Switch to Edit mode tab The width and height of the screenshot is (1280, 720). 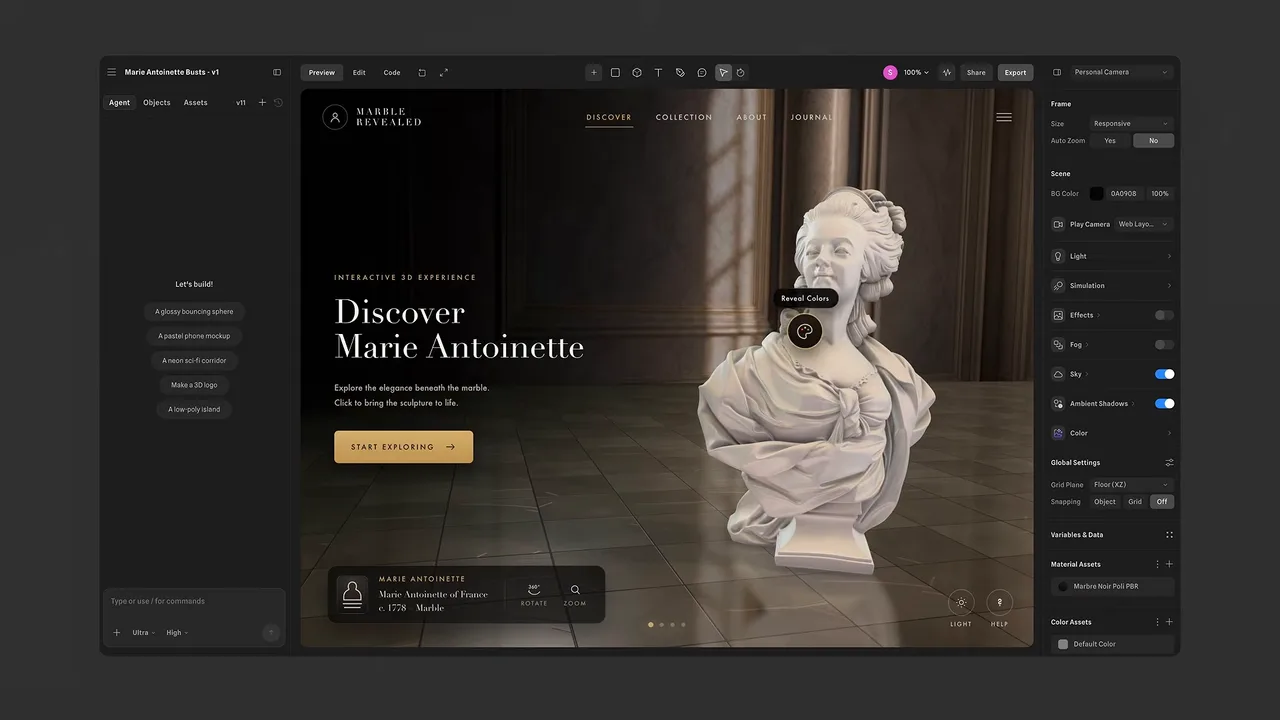[359, 72]
